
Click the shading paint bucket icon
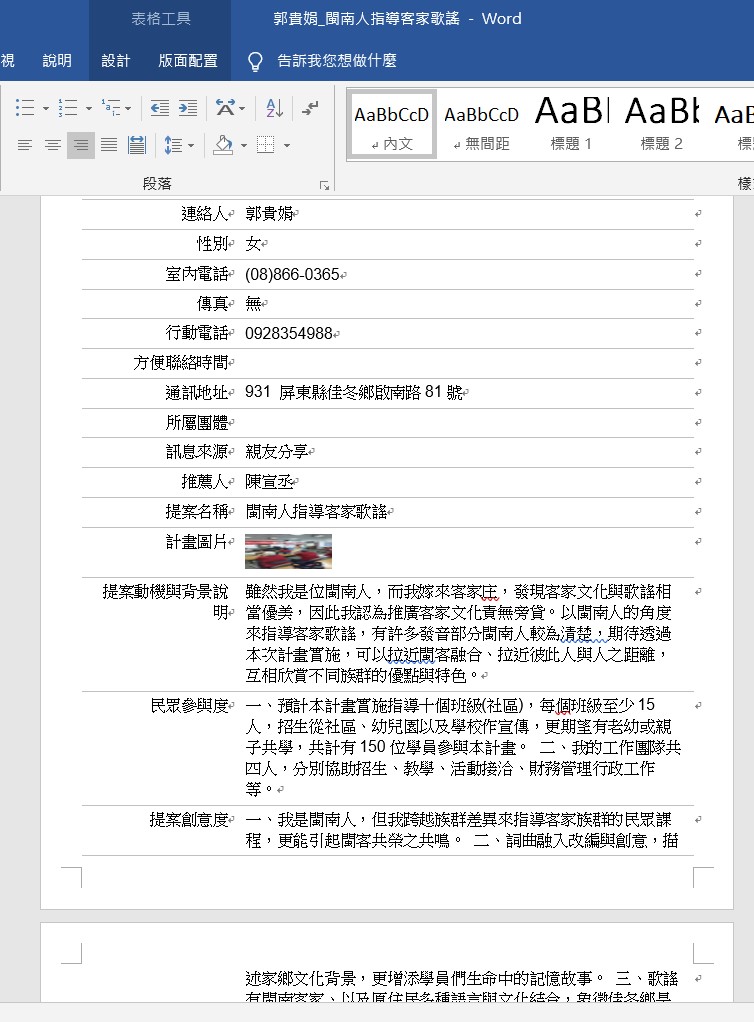tap(224, 145)
